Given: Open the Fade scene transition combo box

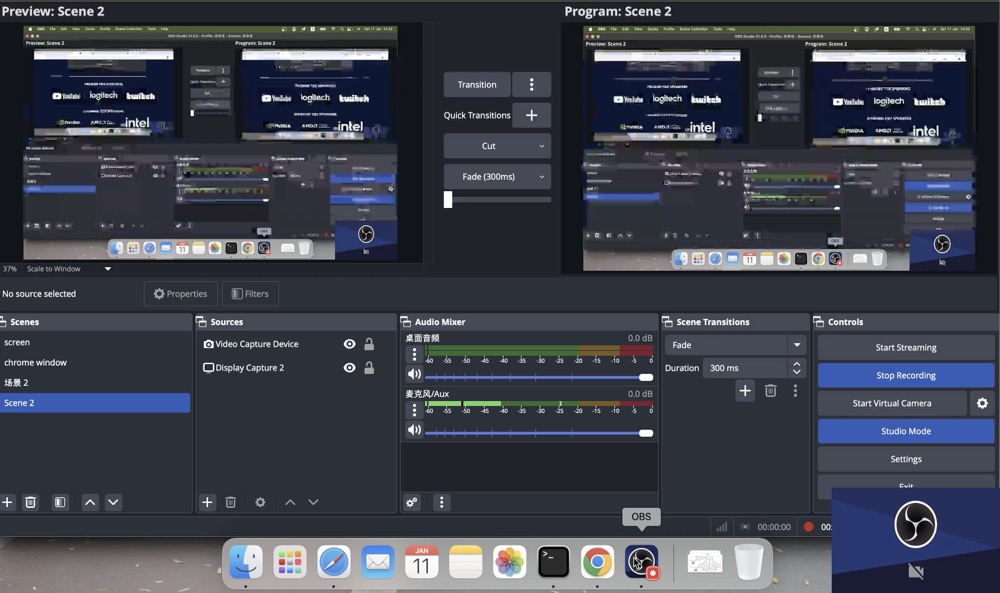Looking at the screenshot, I should pyautogui.click(x=735, y=345).
